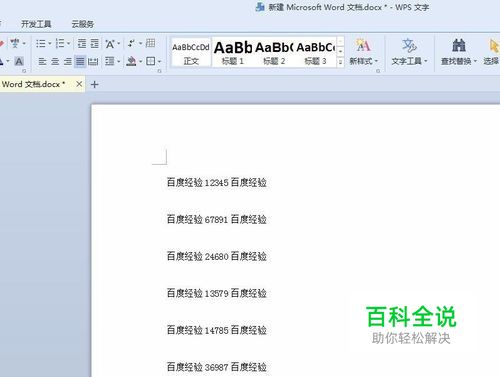500x377 pixels.
Task: Open the borders dropdown arrow
Action: (x=159, y=62)
